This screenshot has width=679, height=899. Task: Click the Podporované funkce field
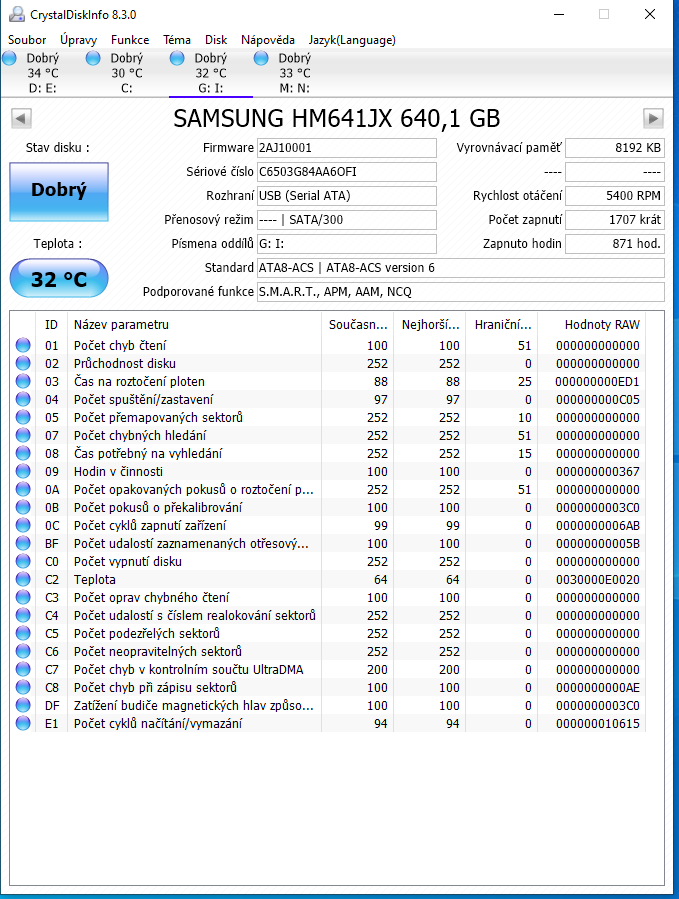[461, 292]
